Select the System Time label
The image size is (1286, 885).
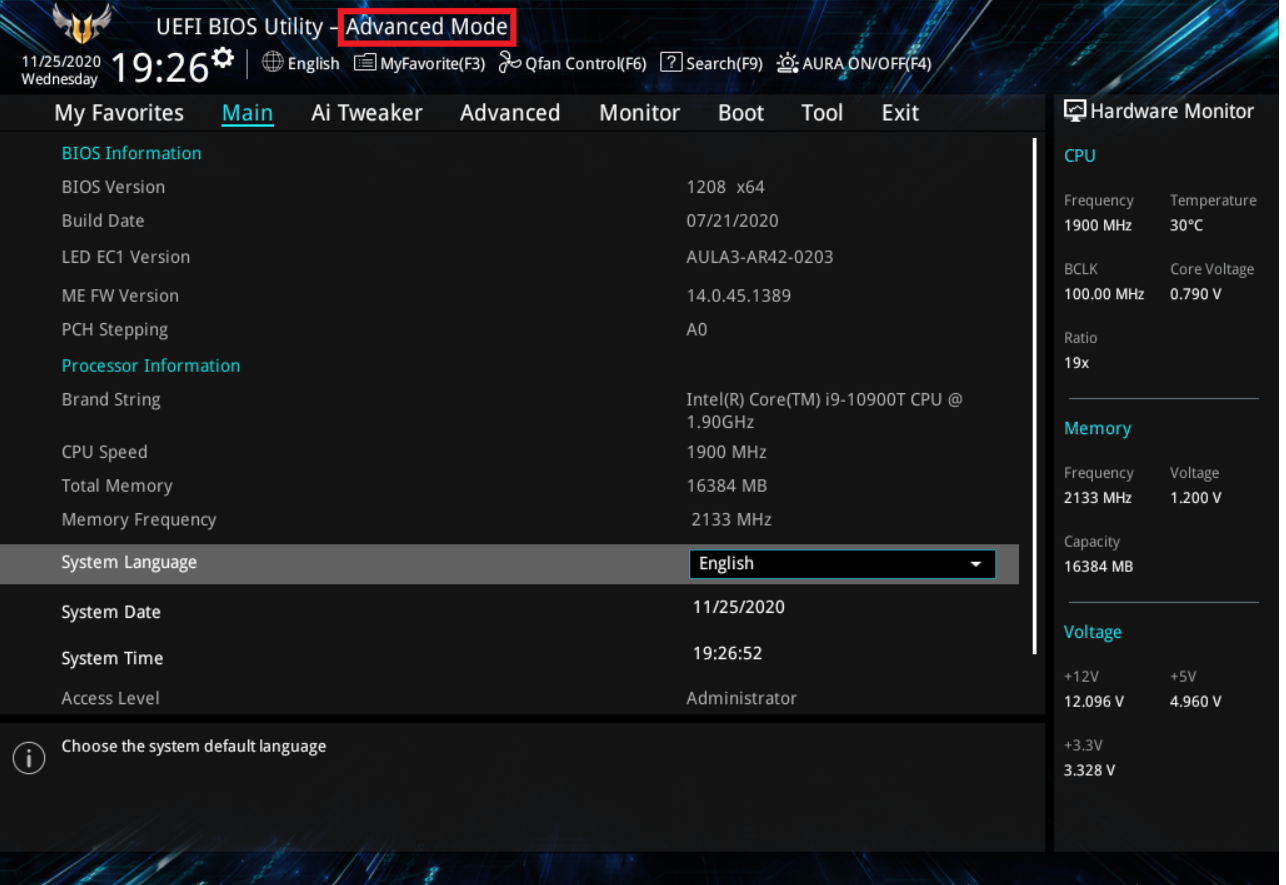(112, 658)
